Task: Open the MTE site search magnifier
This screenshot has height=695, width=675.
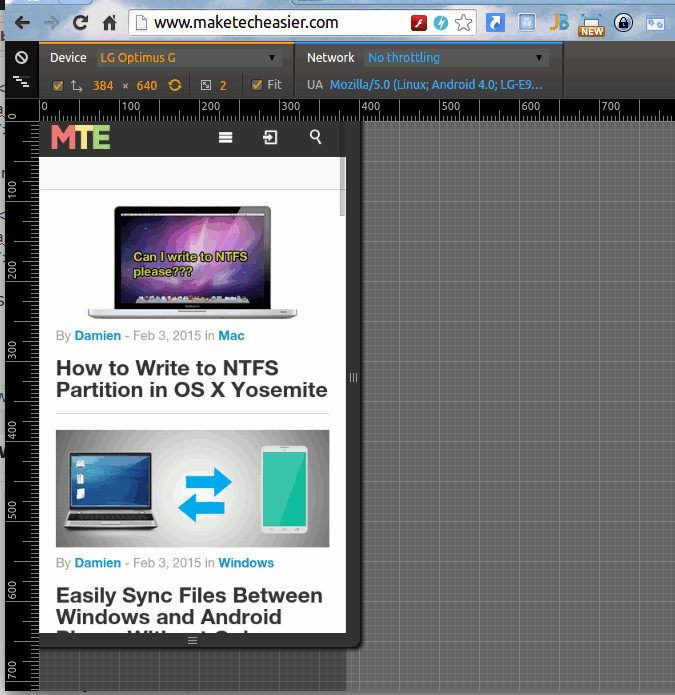Action: [316, 138]
